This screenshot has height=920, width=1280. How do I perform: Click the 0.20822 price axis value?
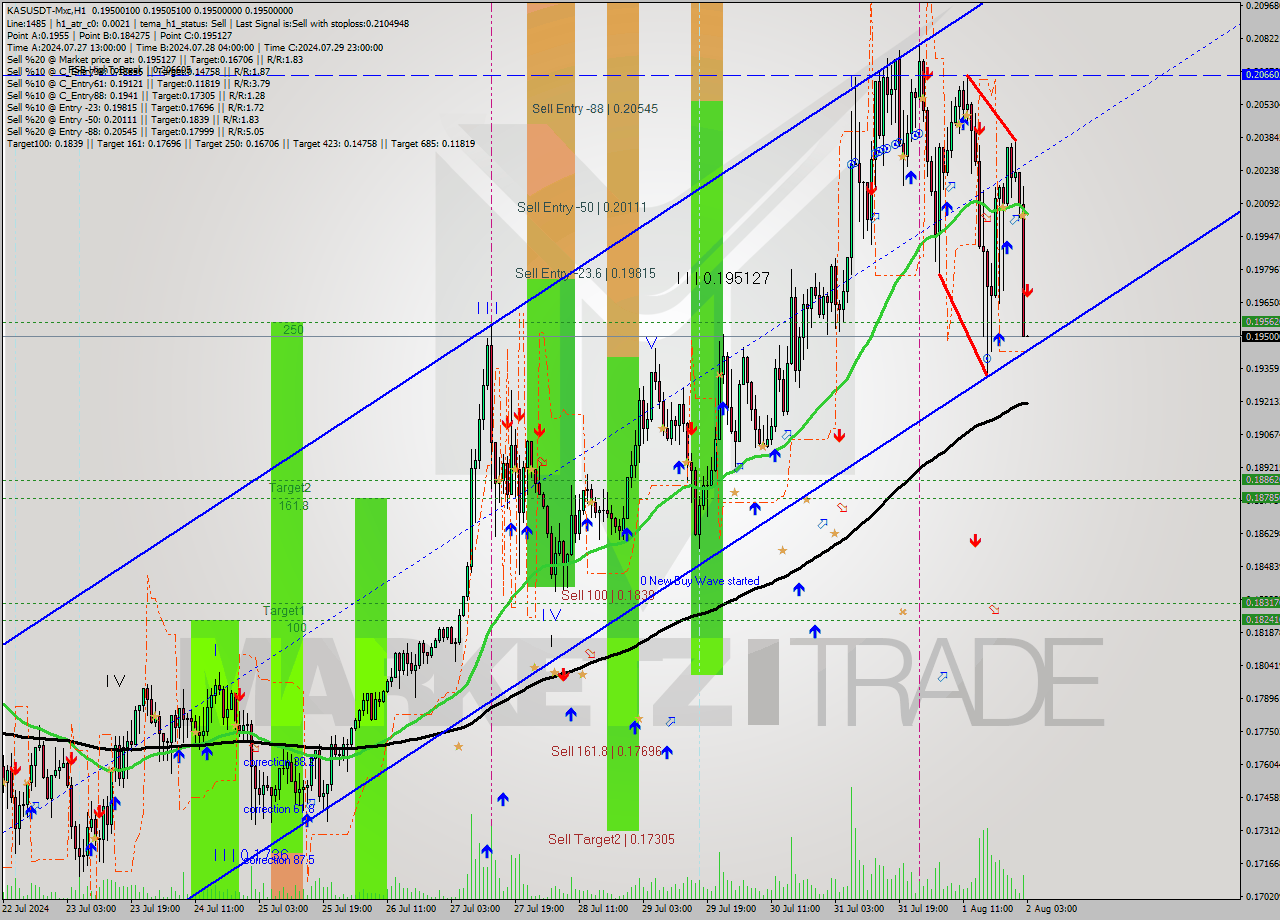click(x=1261, y=38)
